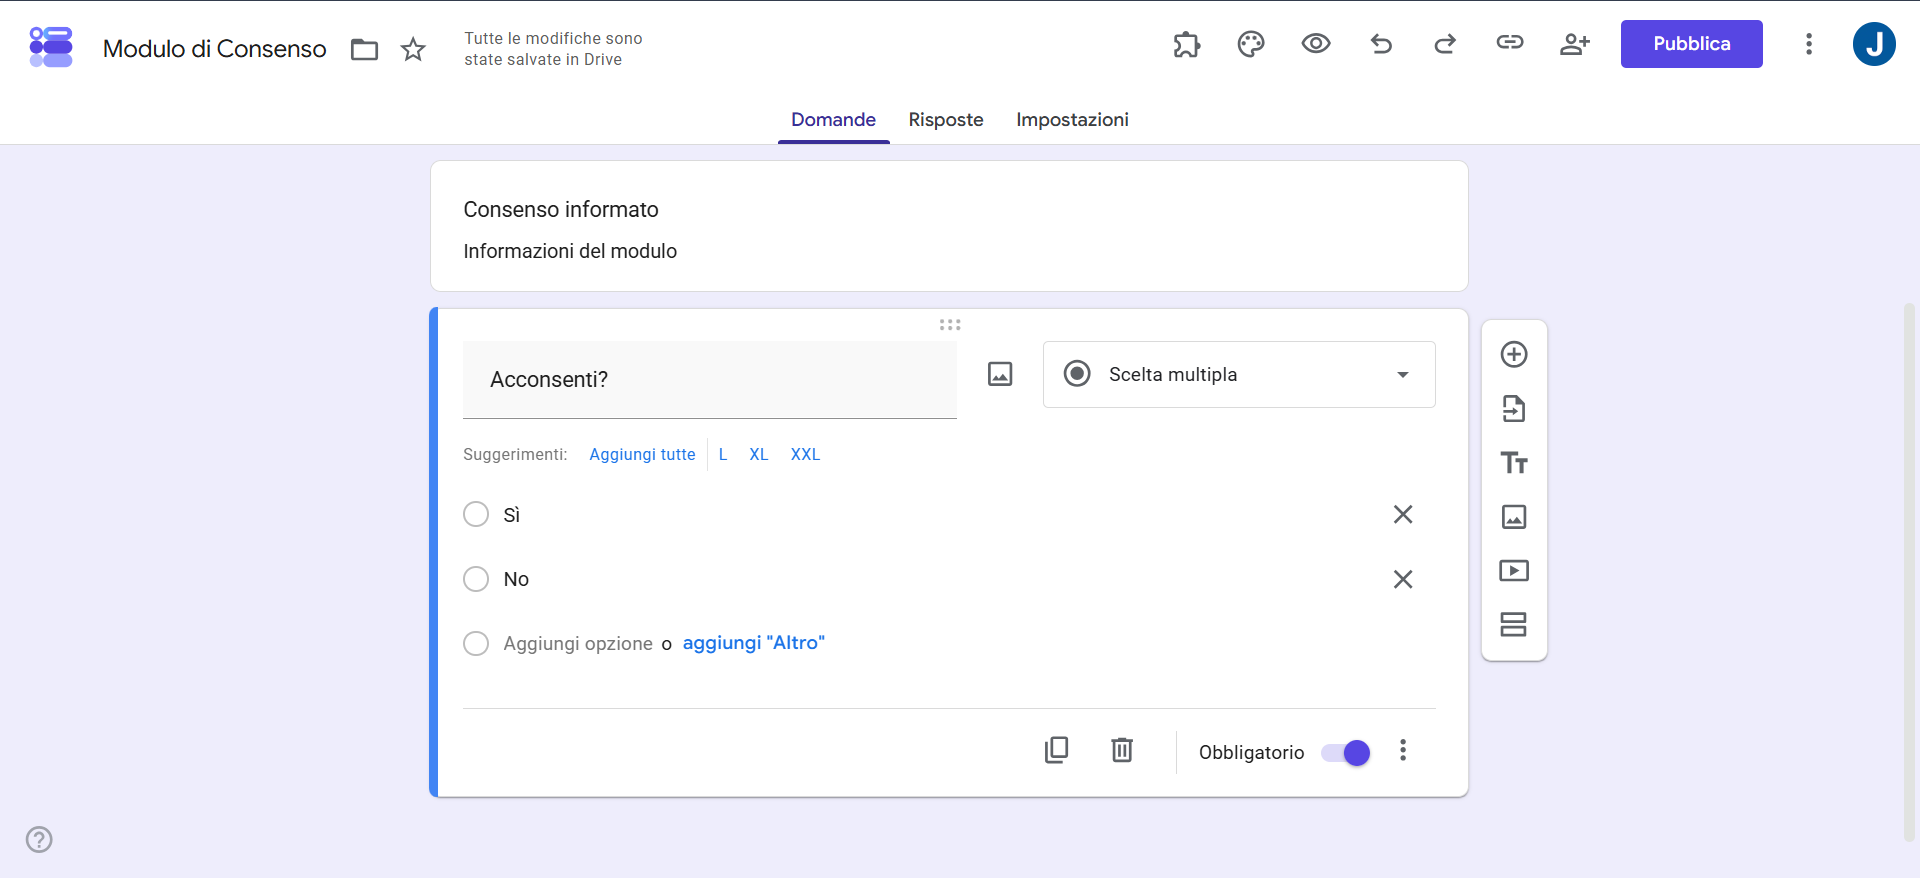Import questions from sidebar
This screenshot has width=1920, height=878.
pyautogui.click(x=1514, y=408)
